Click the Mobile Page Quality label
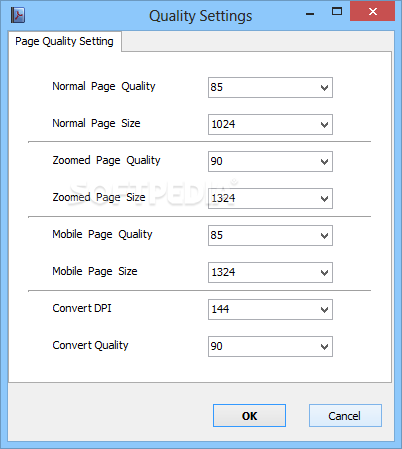 (102, 235)
